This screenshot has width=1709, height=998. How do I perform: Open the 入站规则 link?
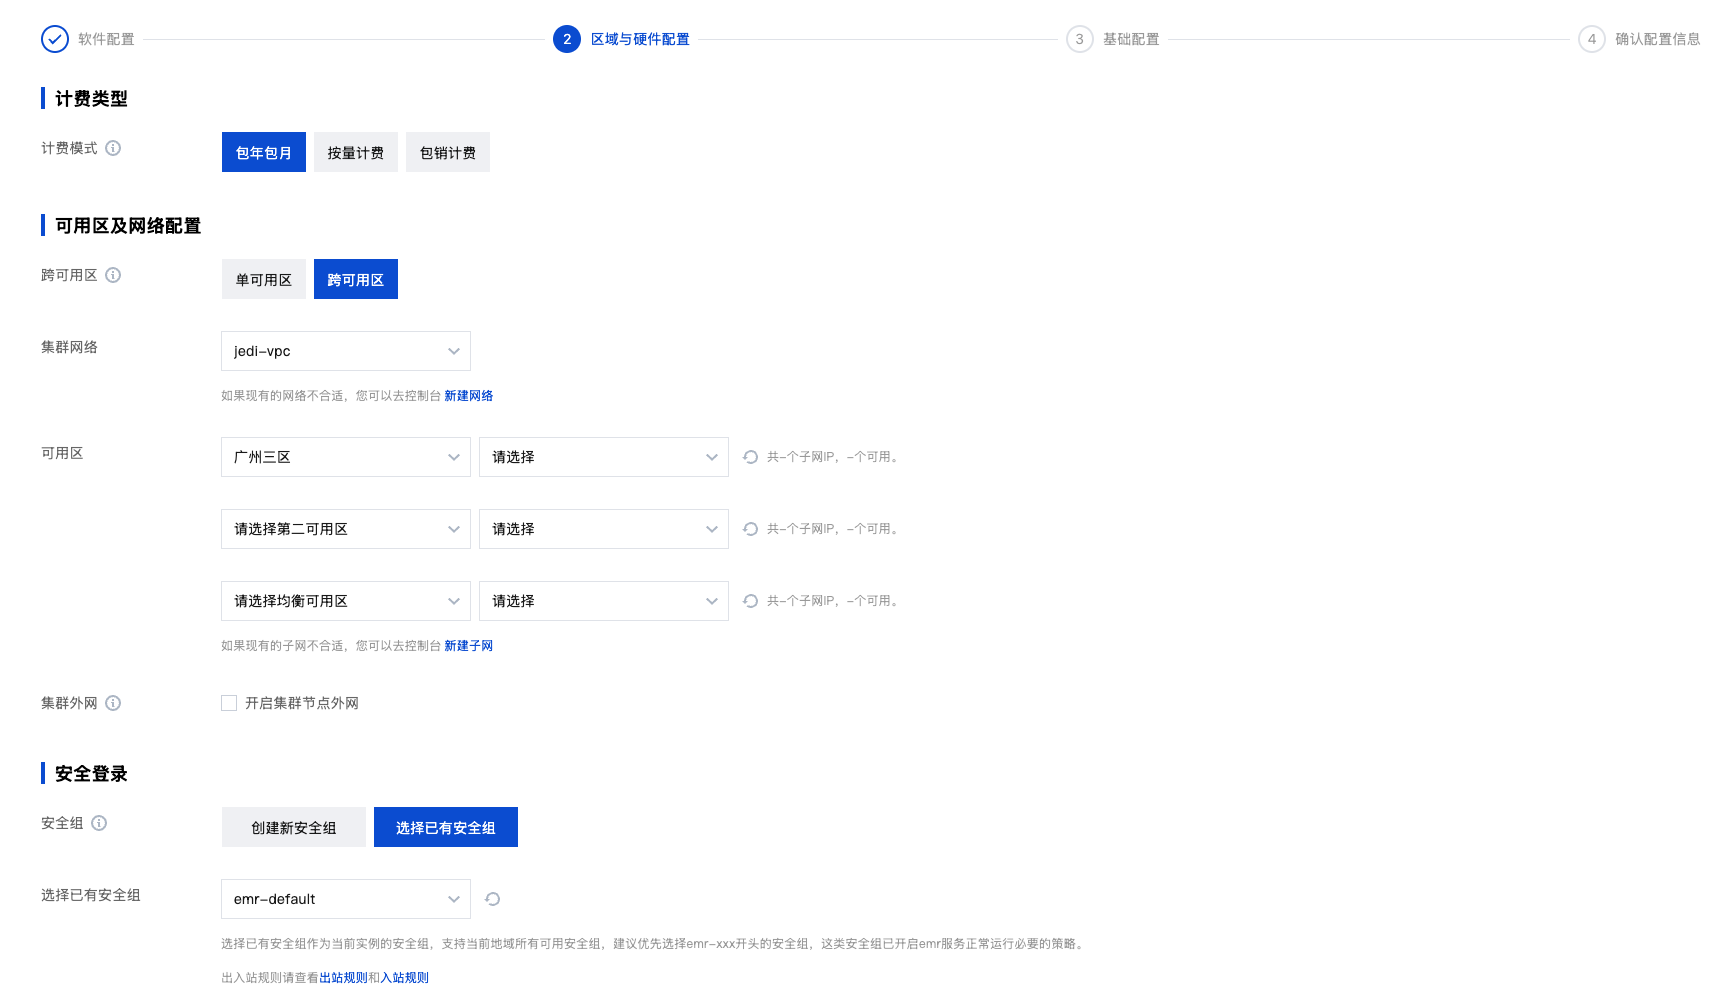tap(404, 978)
